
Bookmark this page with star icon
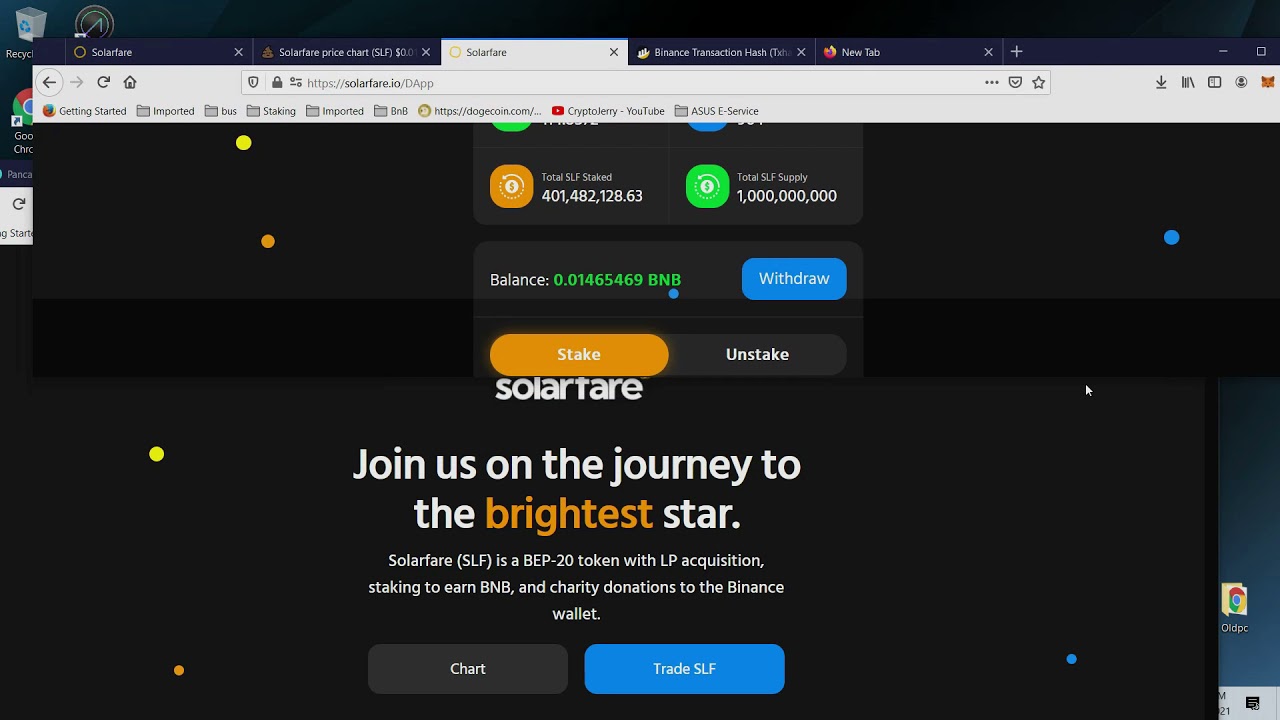click(1039, 82)
